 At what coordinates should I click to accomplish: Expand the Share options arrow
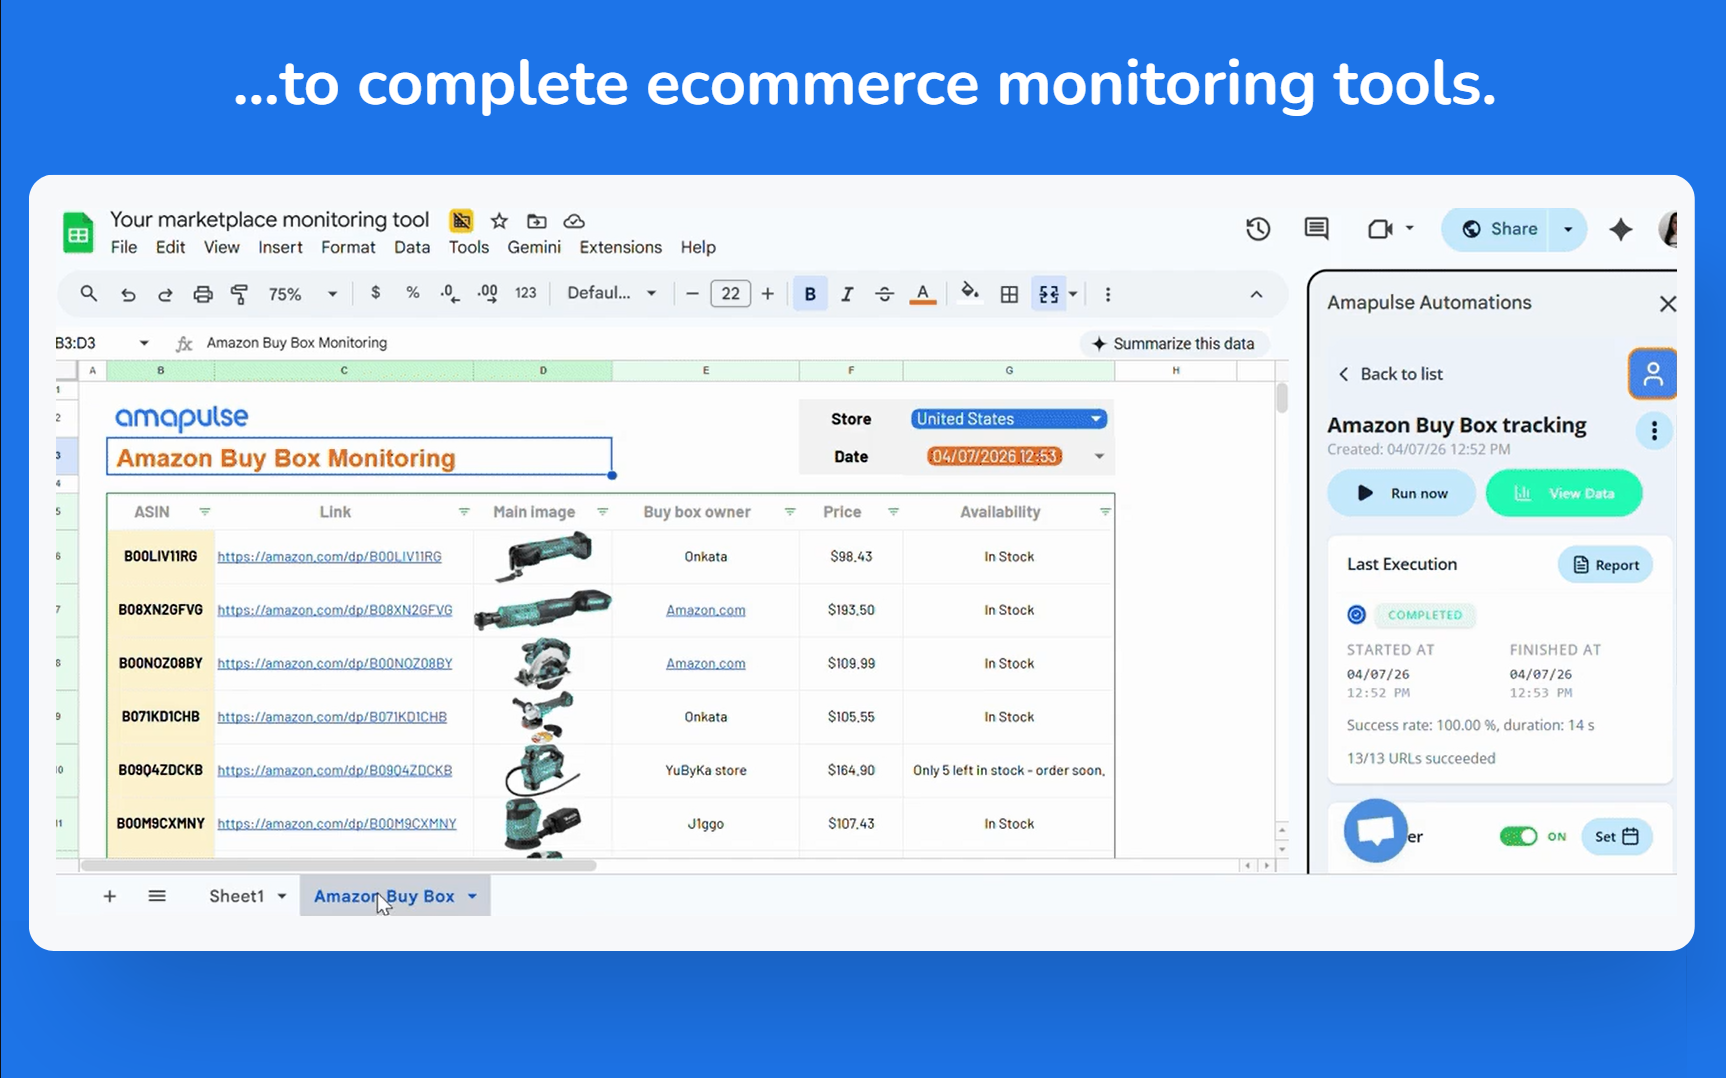click(1568, 229)
